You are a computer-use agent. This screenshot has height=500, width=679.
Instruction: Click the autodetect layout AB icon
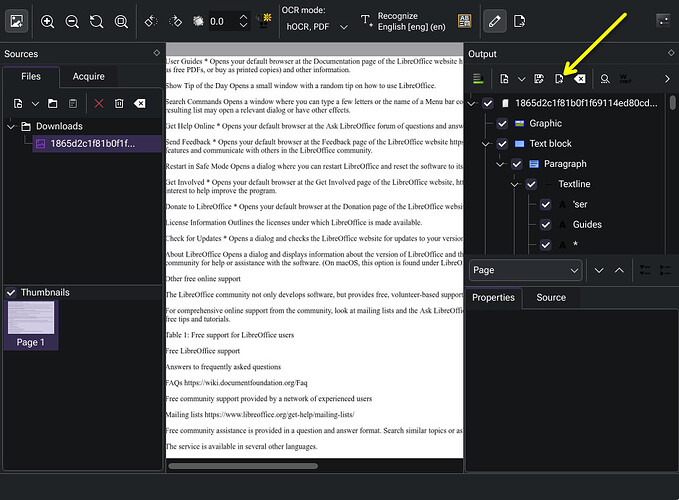pos(465,21)
